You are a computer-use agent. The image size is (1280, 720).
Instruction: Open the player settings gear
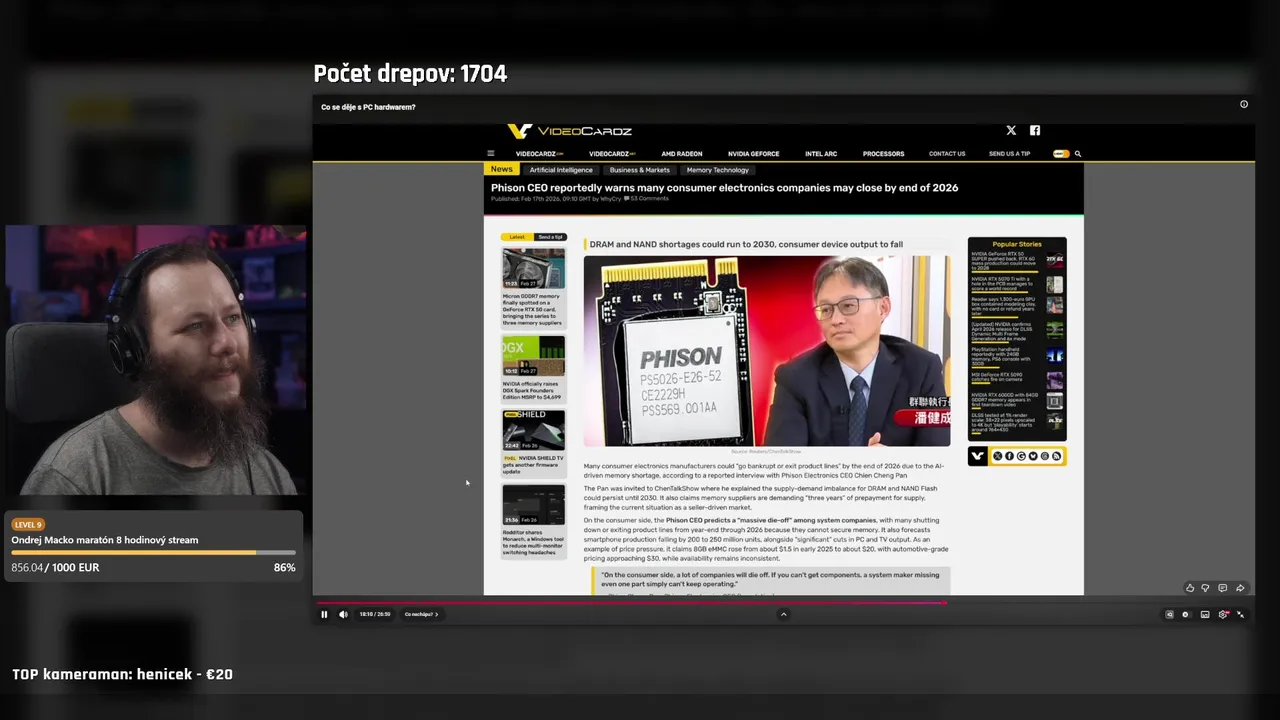point(1223,614)
